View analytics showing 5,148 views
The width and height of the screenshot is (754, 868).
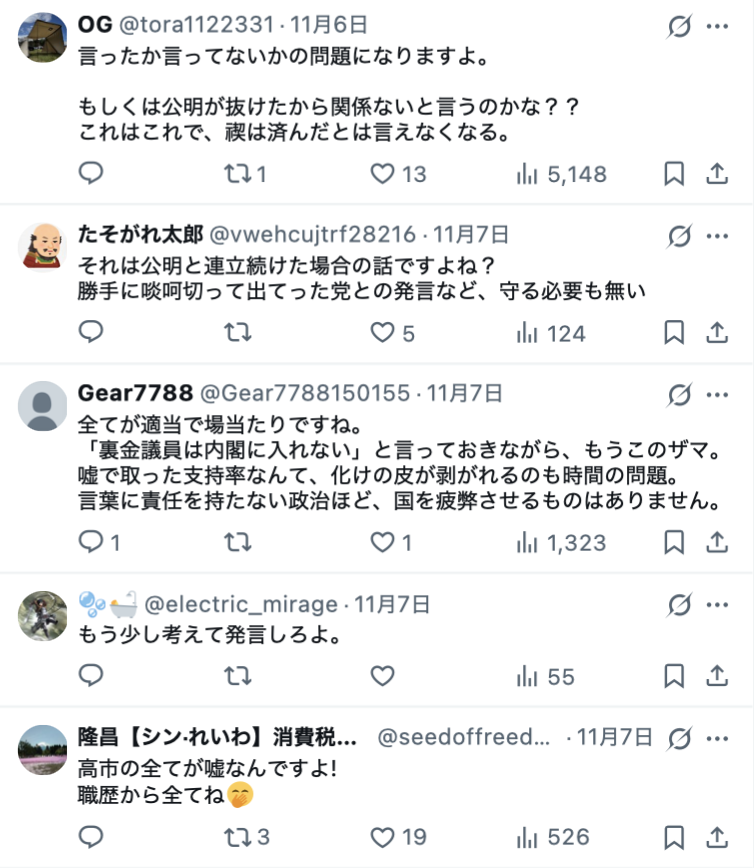click(x=561, y=174)
